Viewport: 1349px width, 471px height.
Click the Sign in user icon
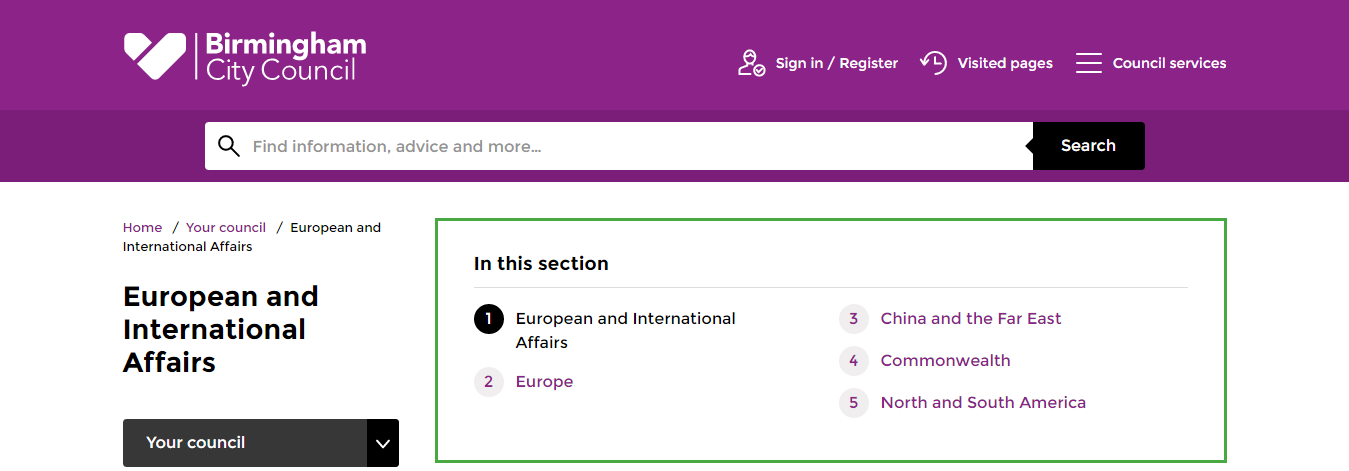pyautogui.click(x=751, y=63)
